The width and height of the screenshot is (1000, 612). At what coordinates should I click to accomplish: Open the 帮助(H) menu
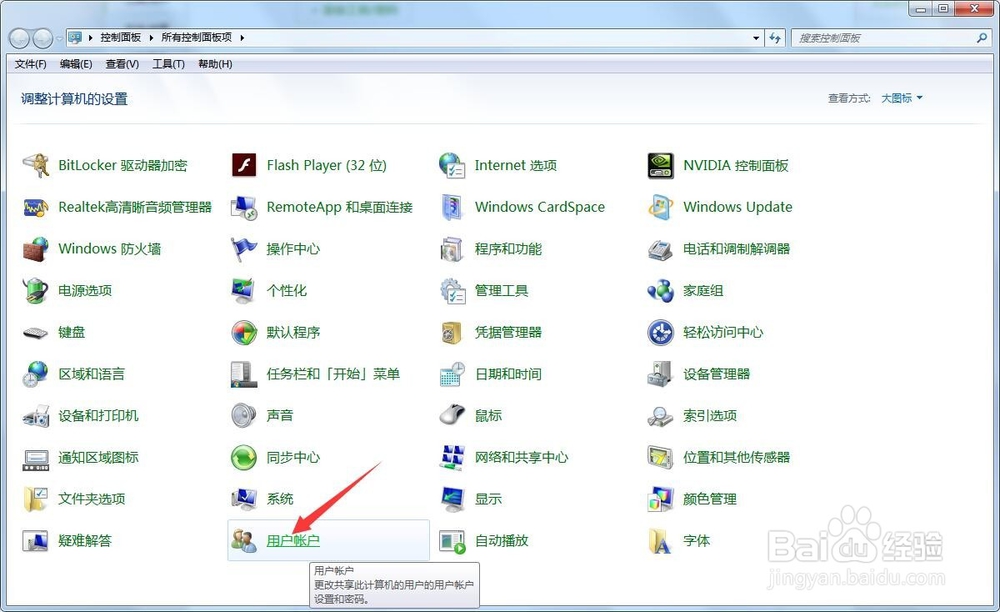pyautogui.click(x=215, y=64)
